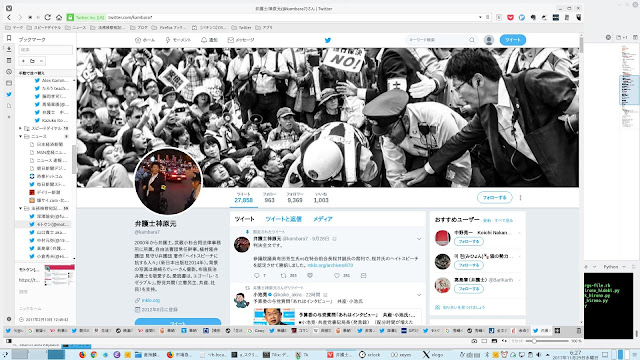This screenshot has width=640, height=360.
Task: Expand the 小池晃 retweet options chevron
Action: pos(419,295)
